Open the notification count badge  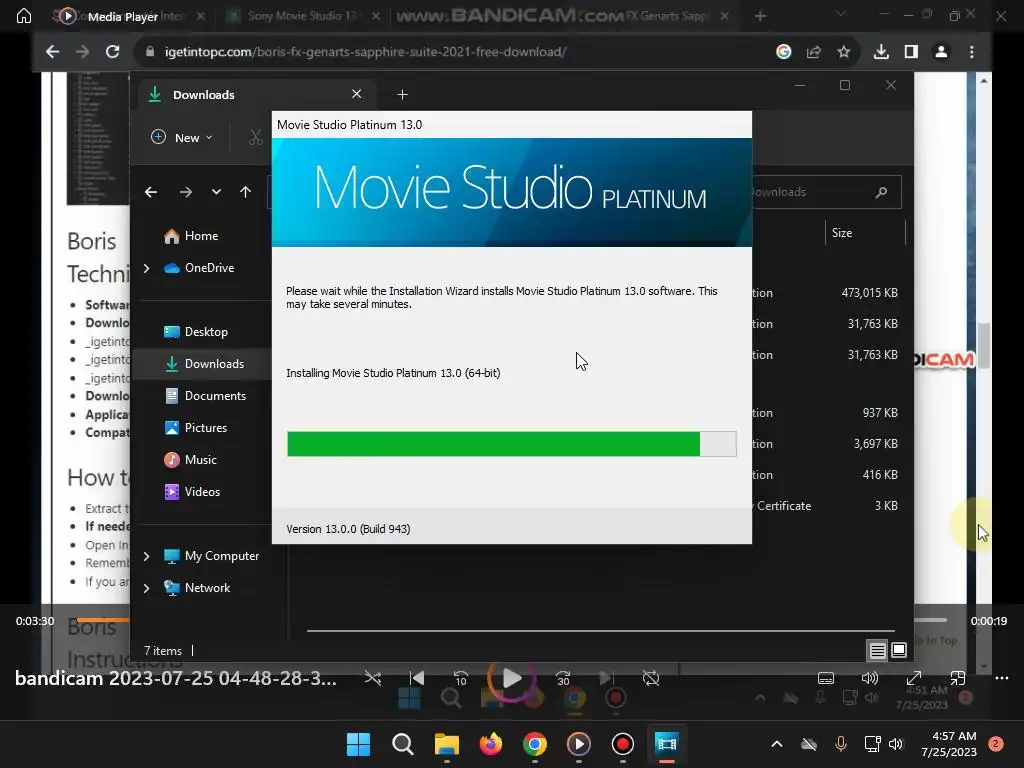click(x=995, y=744)
